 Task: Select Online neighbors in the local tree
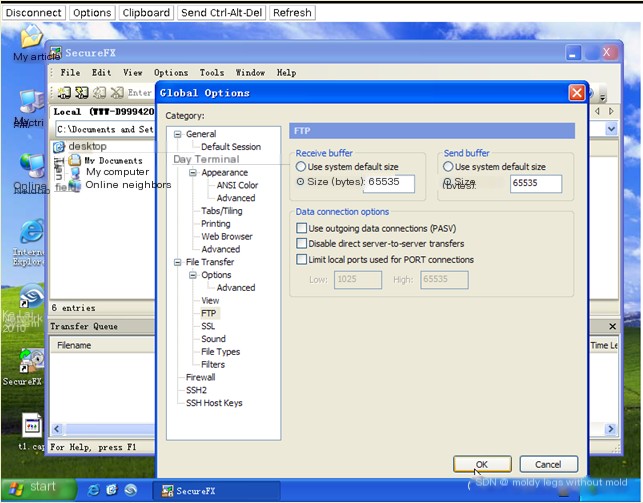(x=128, y=185)
